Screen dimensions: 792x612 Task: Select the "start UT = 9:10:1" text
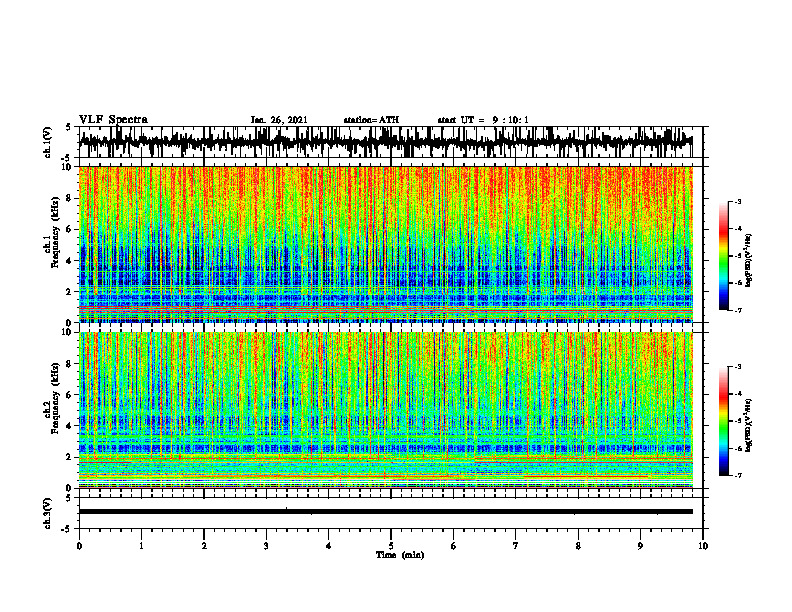[483, 120]
